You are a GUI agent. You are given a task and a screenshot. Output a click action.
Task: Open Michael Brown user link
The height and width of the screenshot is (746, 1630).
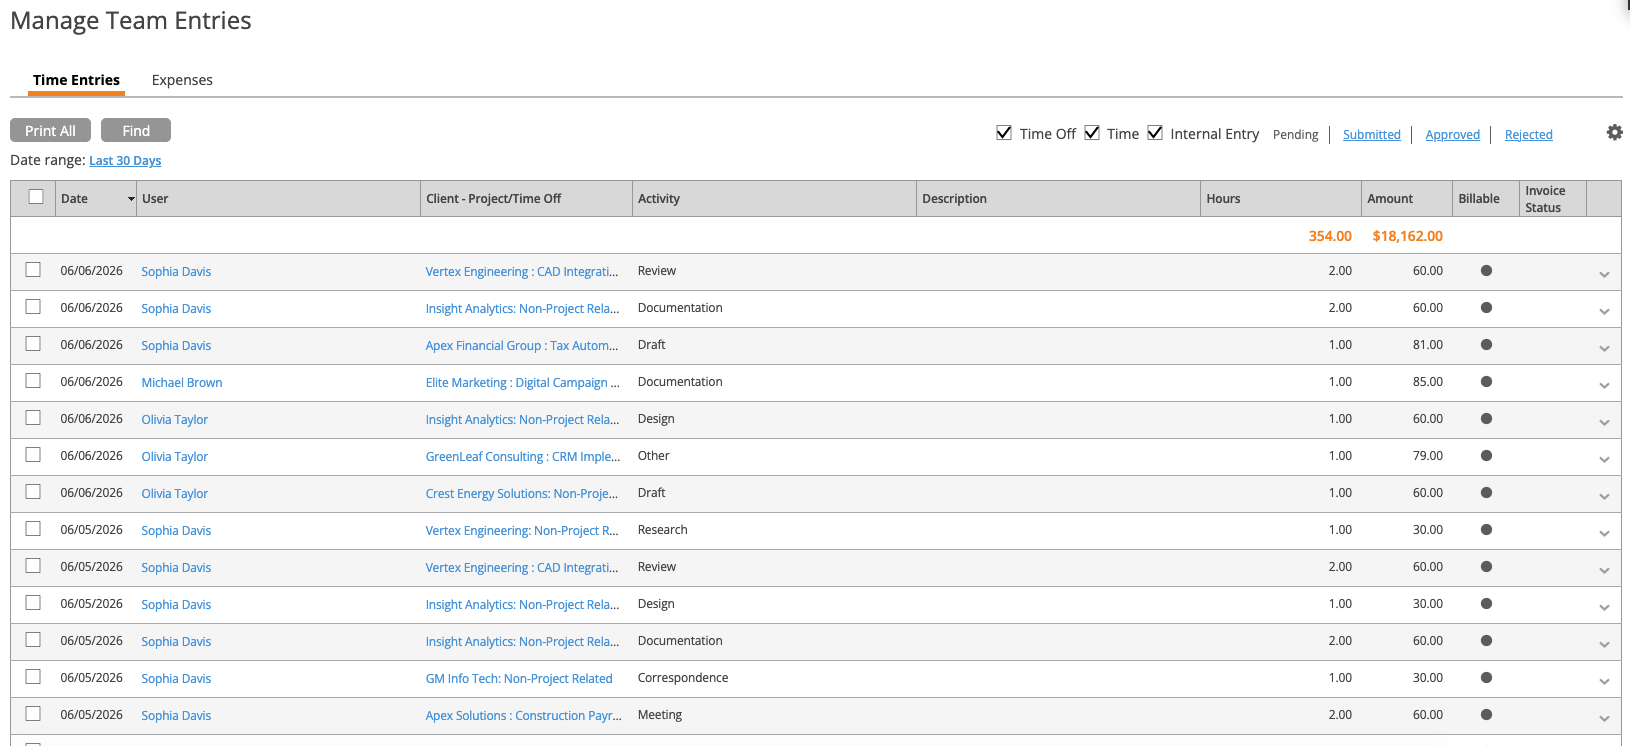pyautogui.click(x=182, y=383)
